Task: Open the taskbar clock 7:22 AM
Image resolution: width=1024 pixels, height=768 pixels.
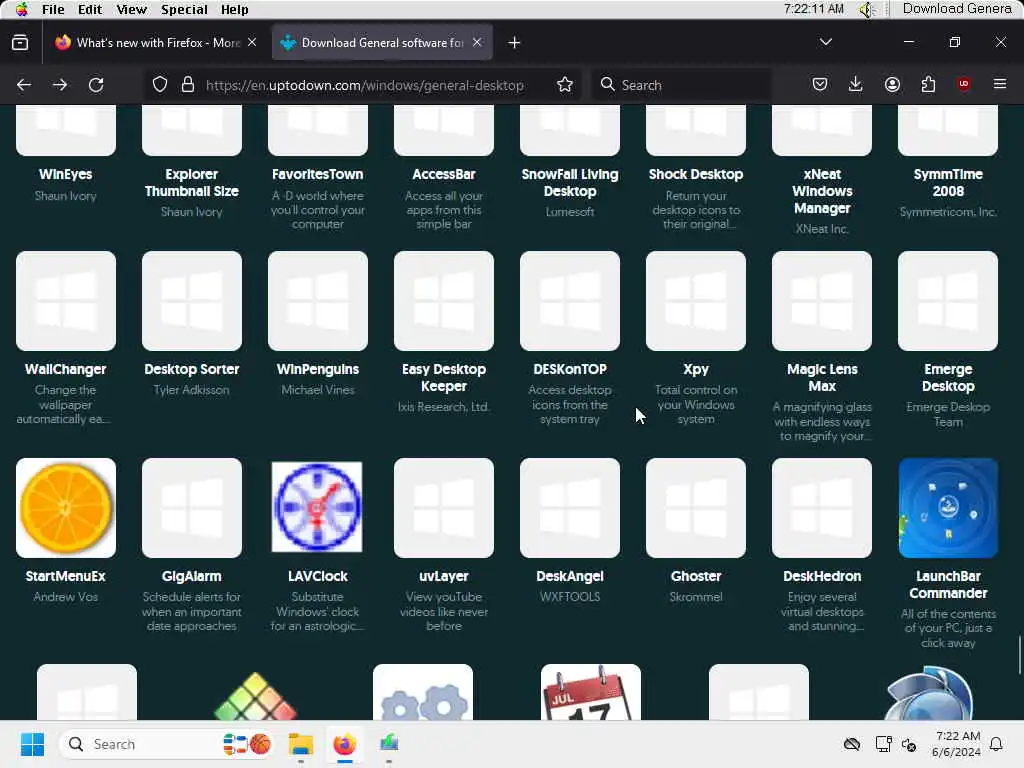Action: pyautogui.click(x=957, y=744)
